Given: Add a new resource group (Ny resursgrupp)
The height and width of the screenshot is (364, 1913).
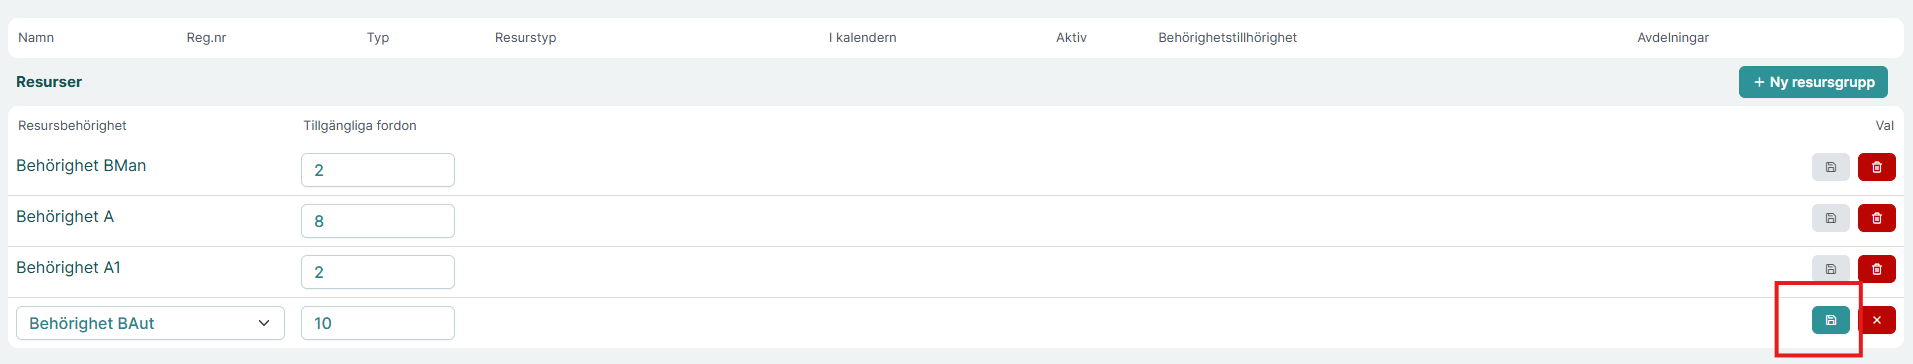Looking at the screenshot, I should (1813, 82).
